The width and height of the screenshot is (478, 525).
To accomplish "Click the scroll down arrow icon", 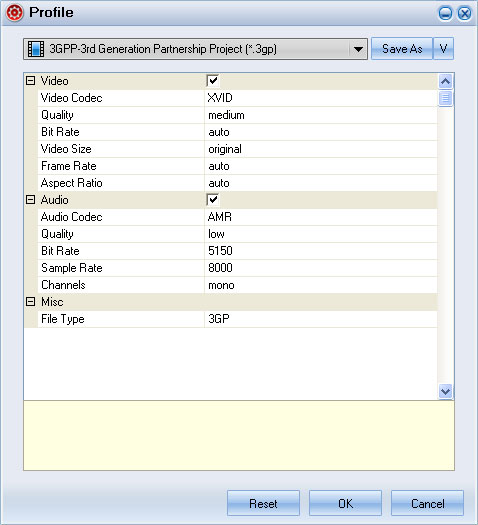I will [x=445, y=391].
